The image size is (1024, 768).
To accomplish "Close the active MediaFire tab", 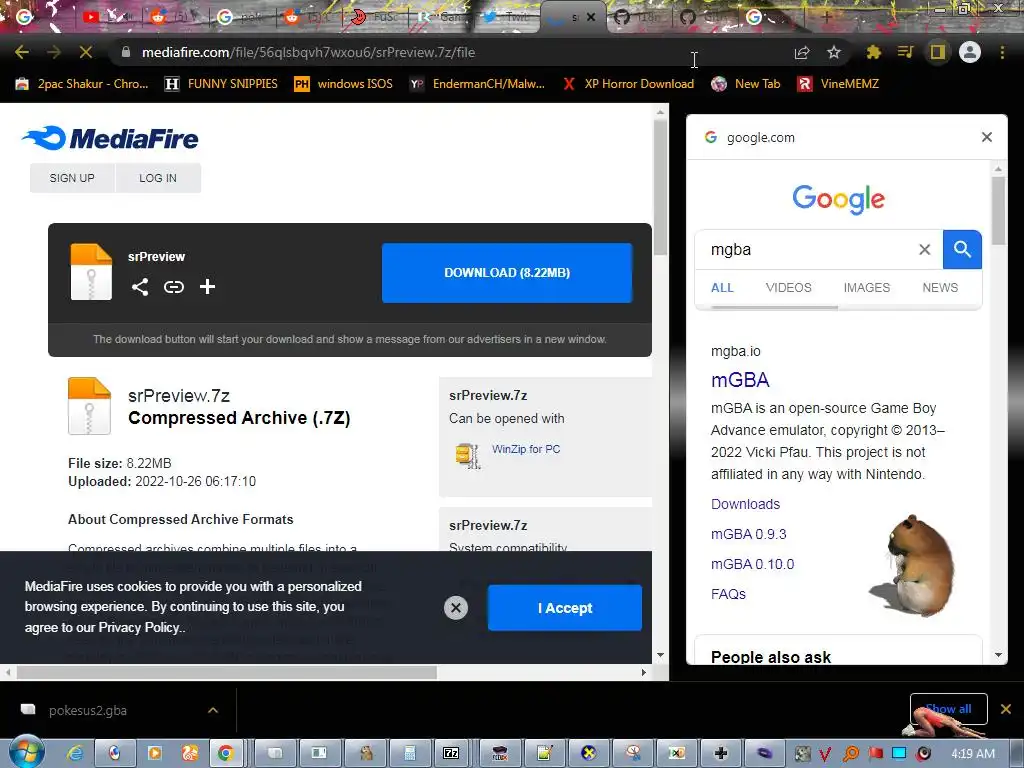I will (x=591, y=17).
